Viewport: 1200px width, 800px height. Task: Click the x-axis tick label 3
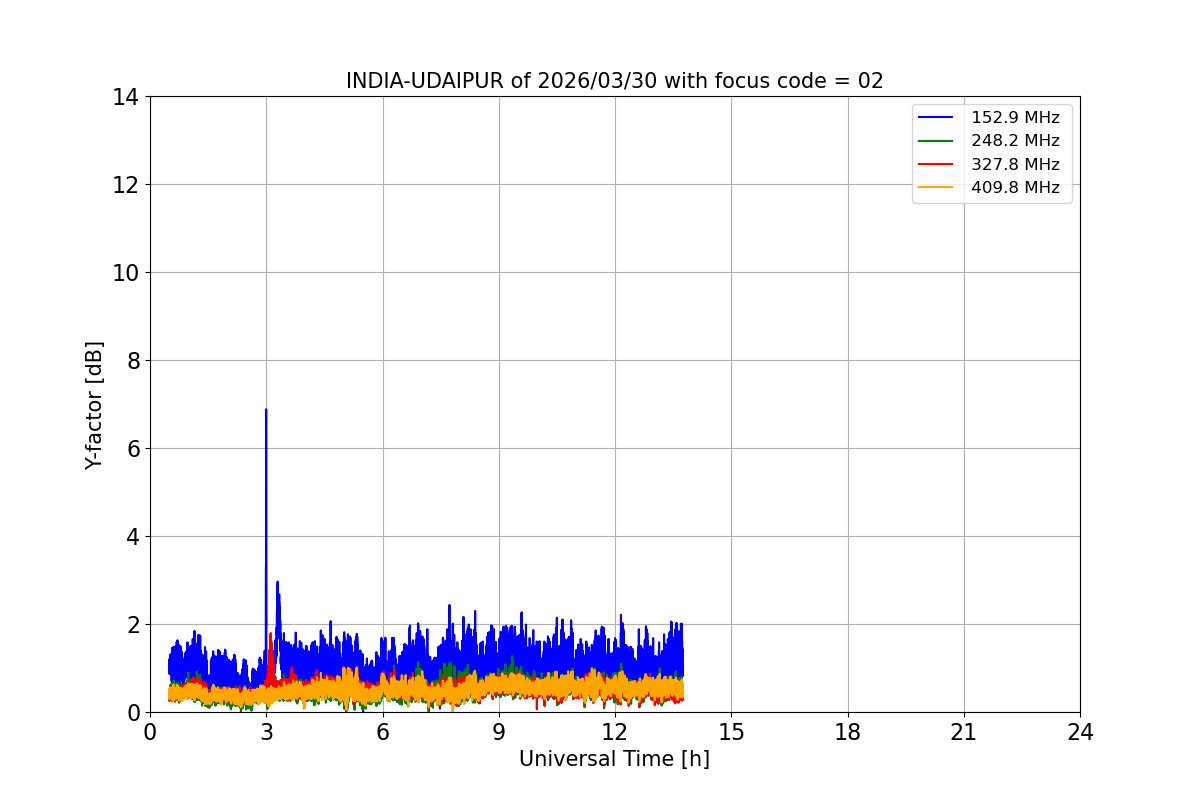[266, 732]
